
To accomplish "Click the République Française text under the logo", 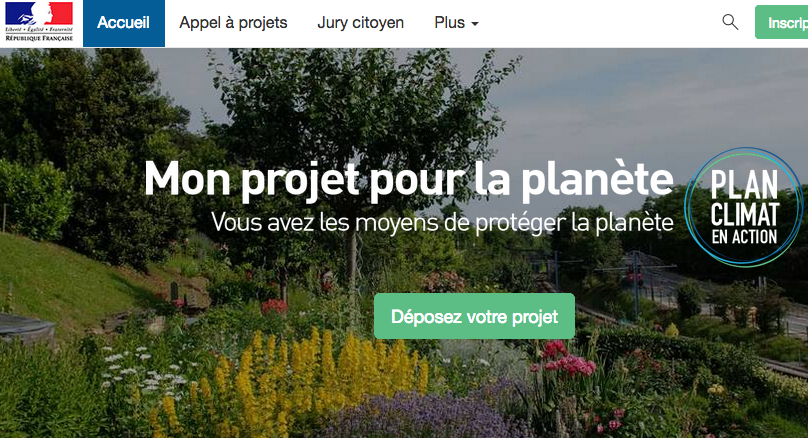I will (x=39, y=38).
